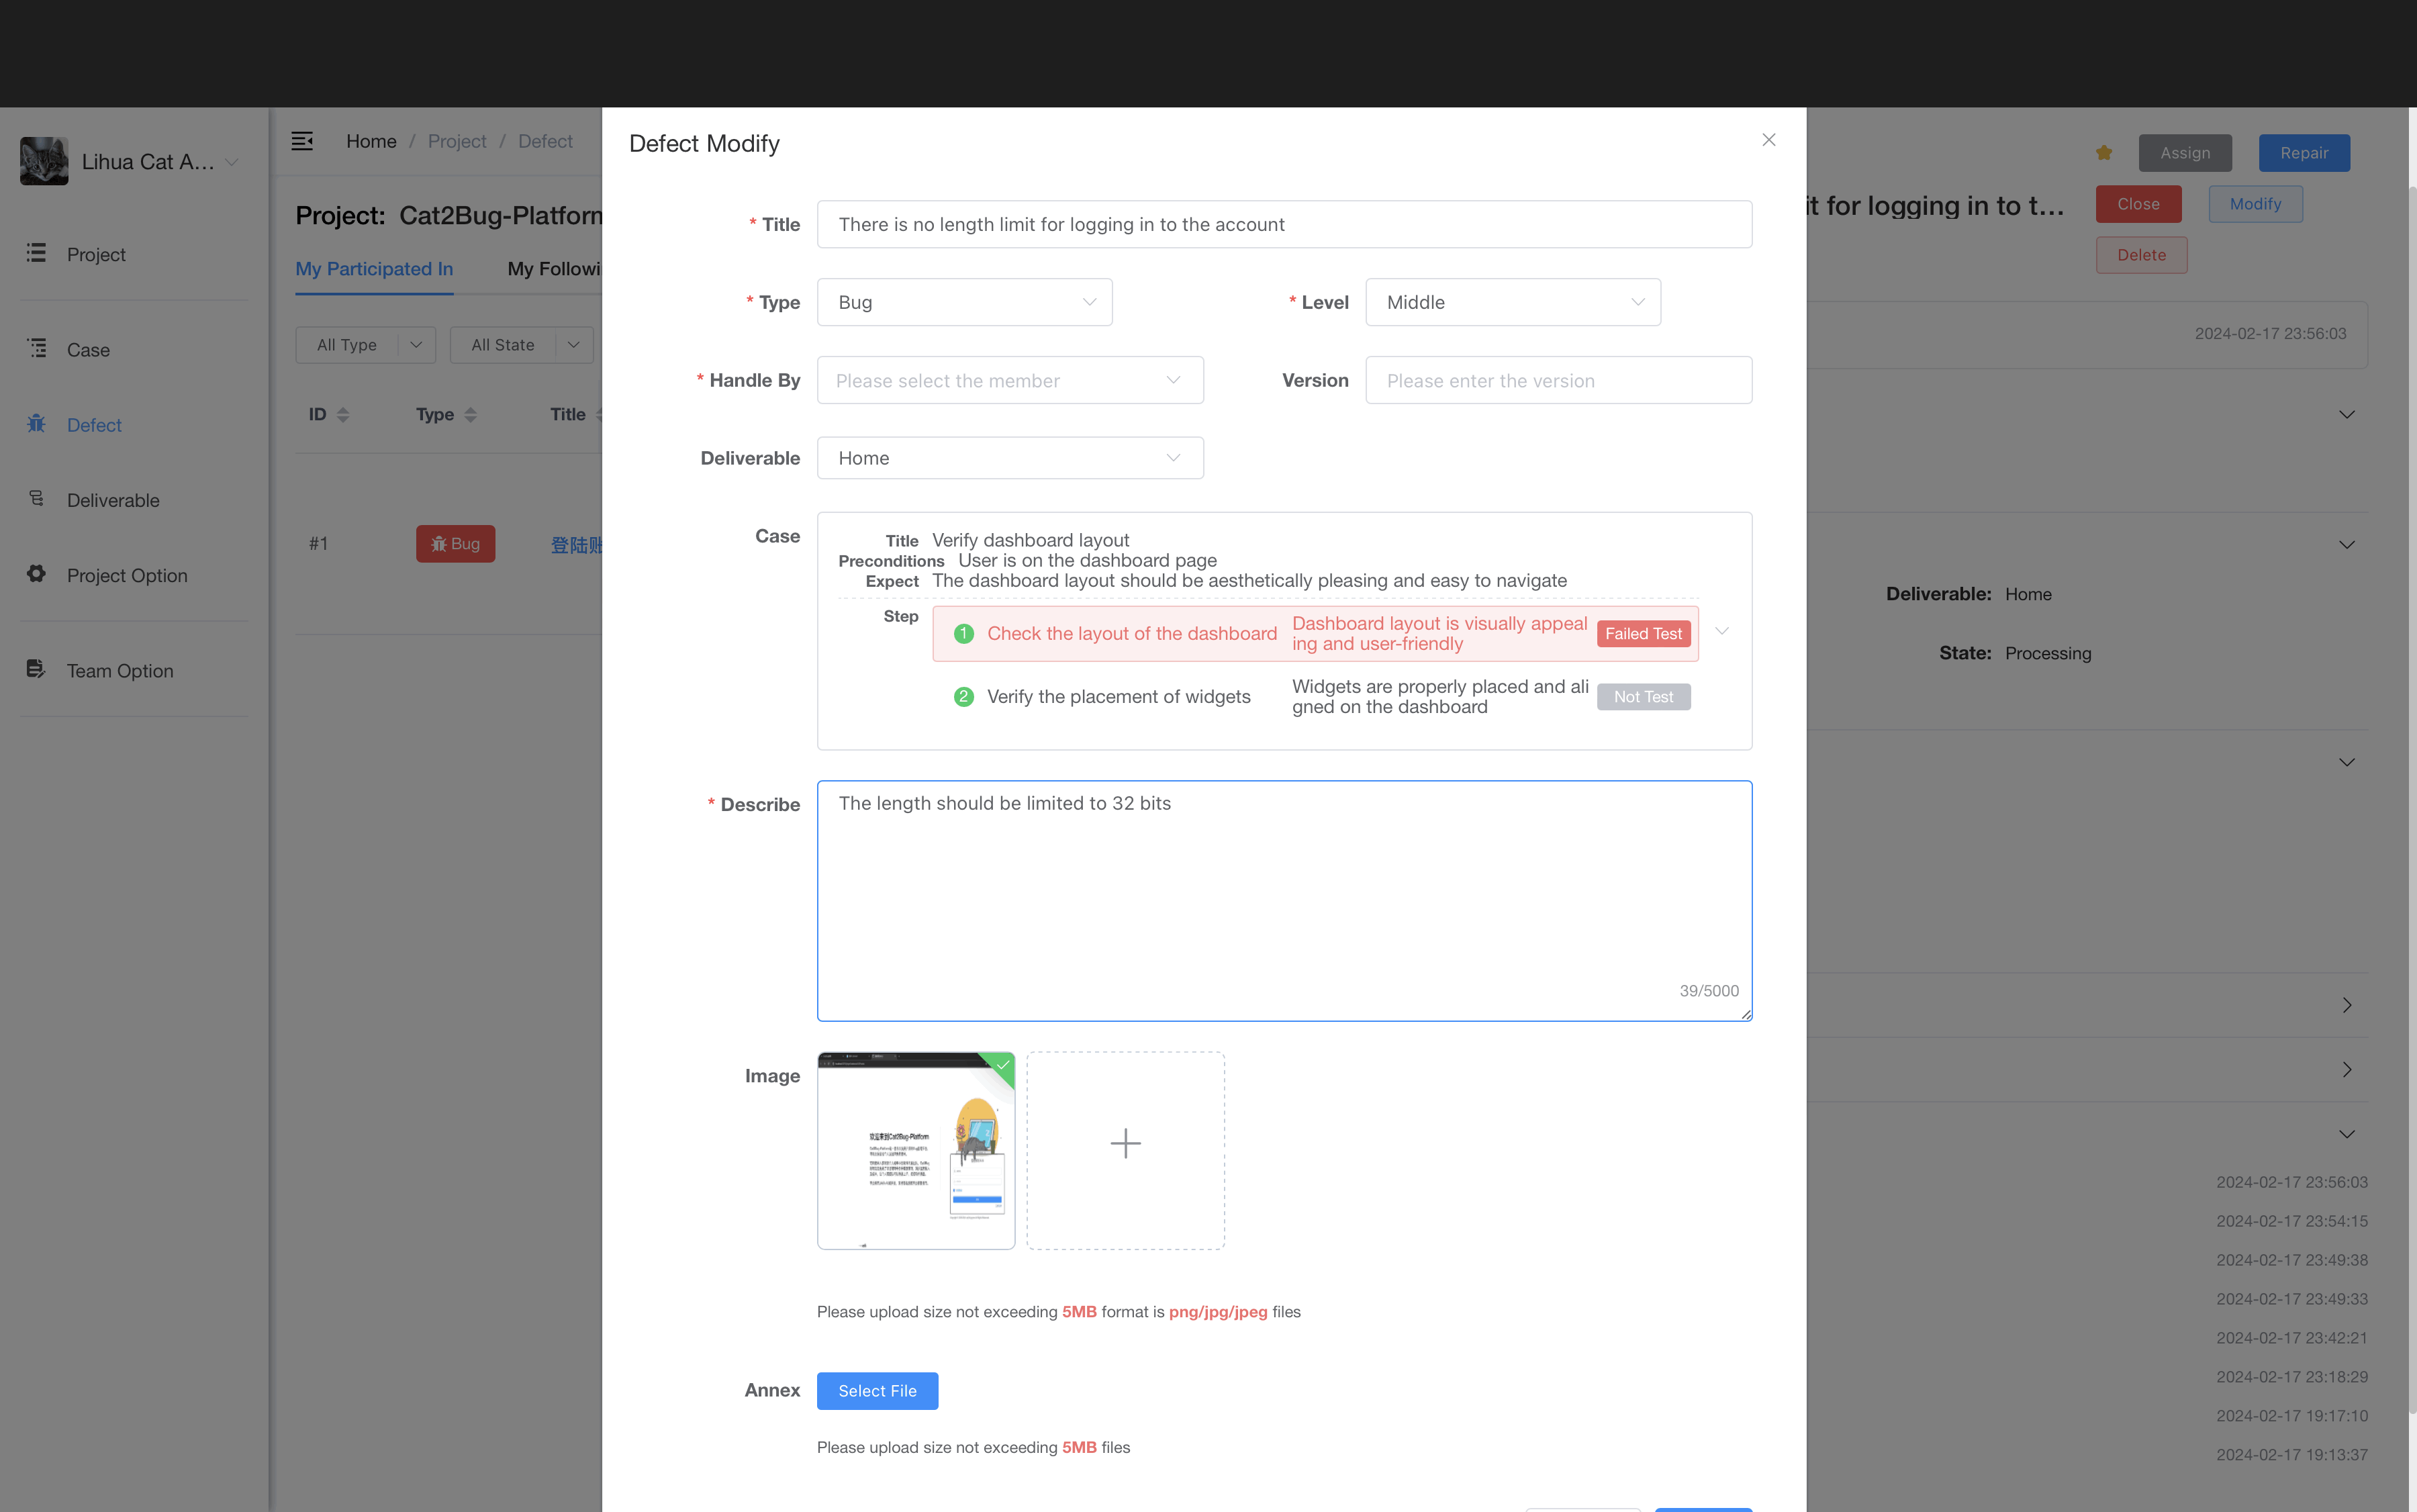Click the Case list icon
This screenshot has width=2417, height=1512.
coord(36,348)
